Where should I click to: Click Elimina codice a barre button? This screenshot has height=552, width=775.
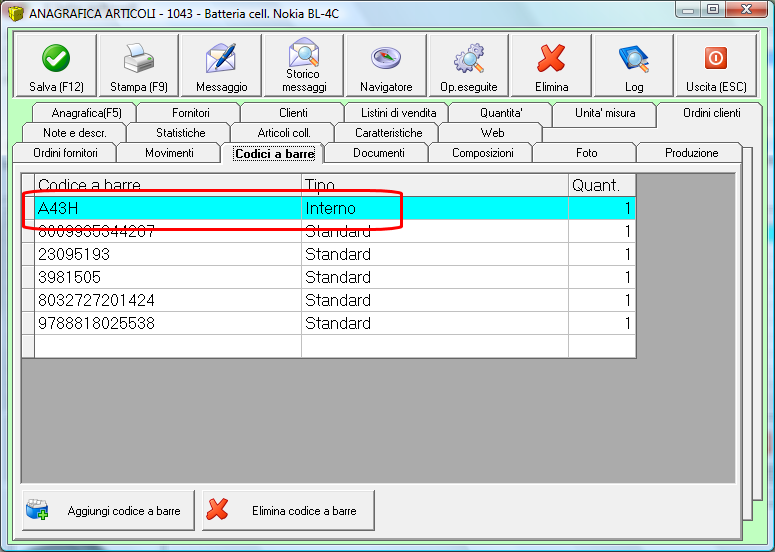coord(289,510)
